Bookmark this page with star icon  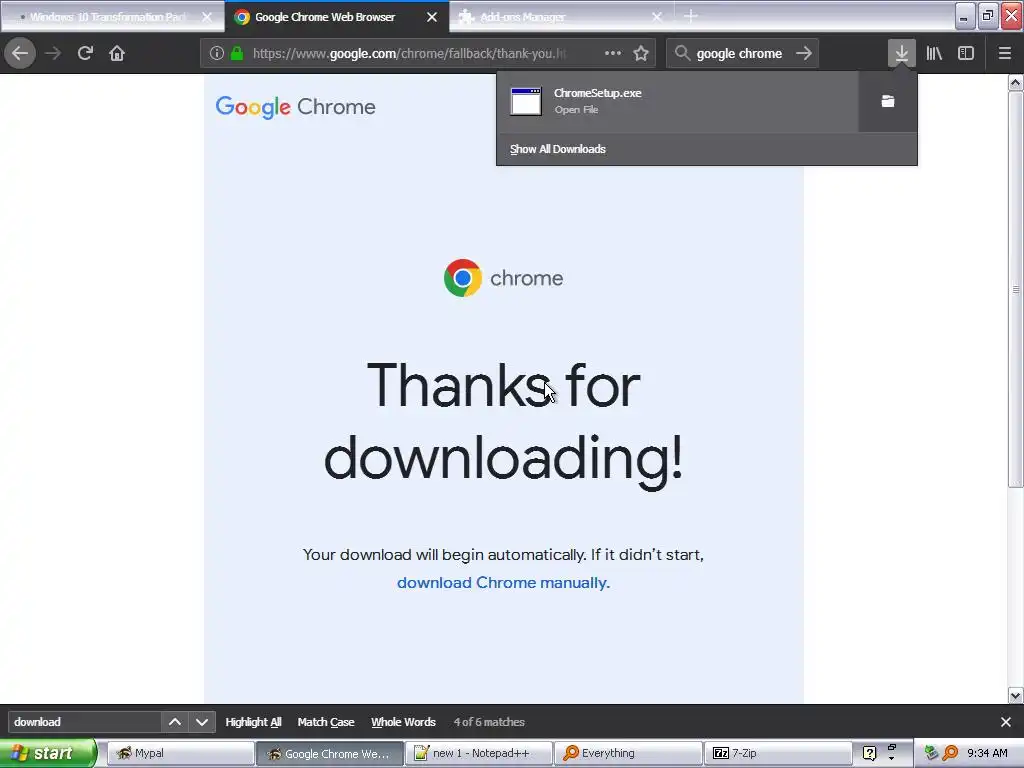(641, 54)
